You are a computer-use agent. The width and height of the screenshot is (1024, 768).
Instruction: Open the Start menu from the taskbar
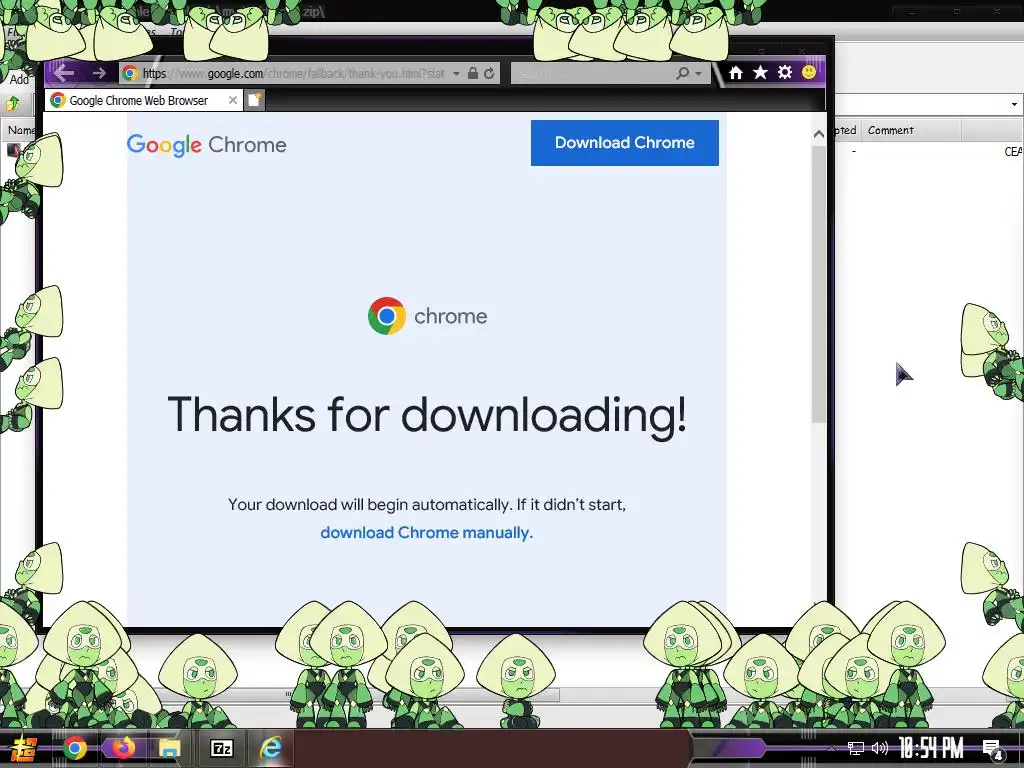tap(24, 748)
